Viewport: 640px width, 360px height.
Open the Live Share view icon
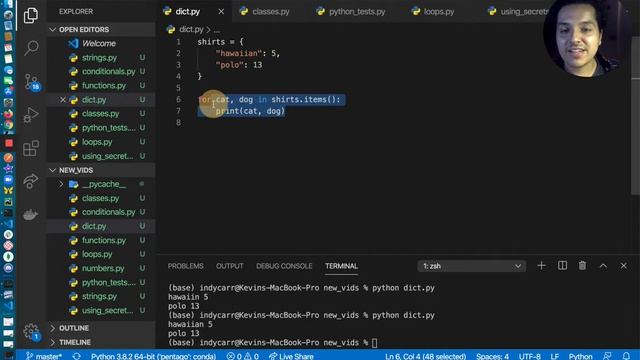[31, 181]
